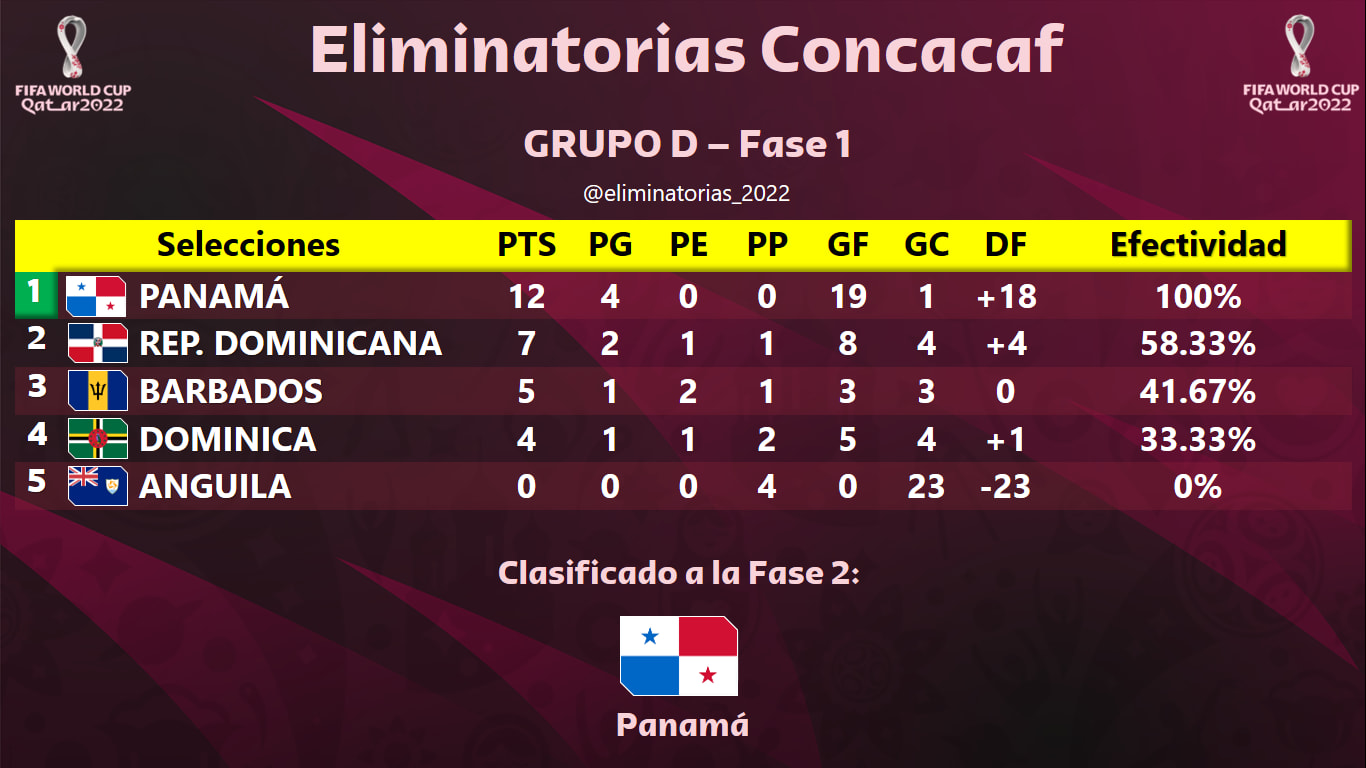The height and width of the screenshot is (768, 1366).
Task: Select the green position 1 badge
Action: pos(35,293)
